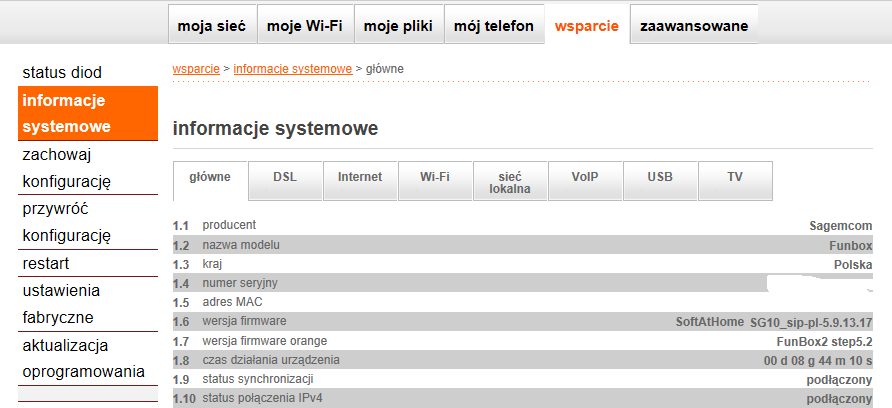Open 'moje pliki' navigation tab
The image size is (892, 408).
(397, 26)
